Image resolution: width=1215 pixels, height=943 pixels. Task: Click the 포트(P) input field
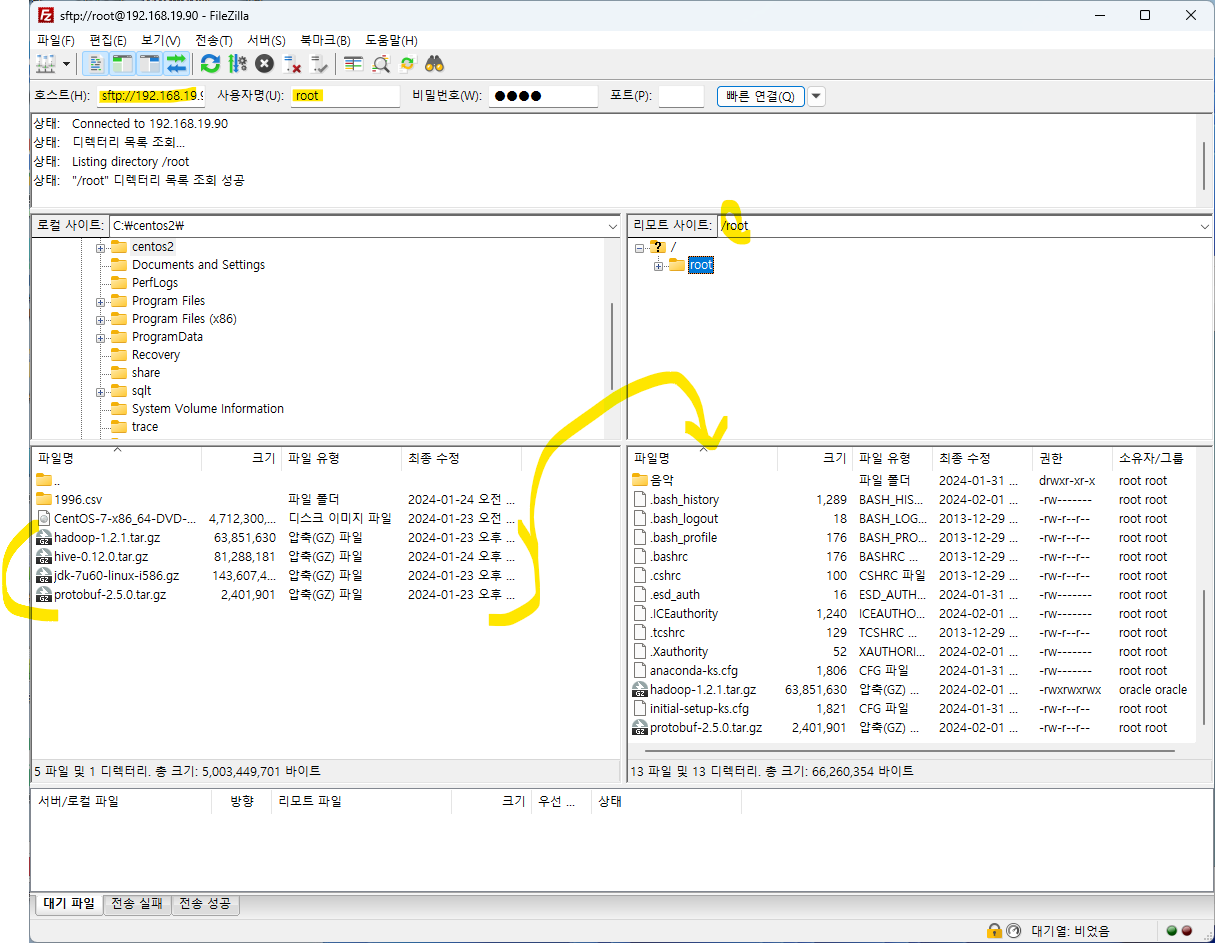(681, 97)
